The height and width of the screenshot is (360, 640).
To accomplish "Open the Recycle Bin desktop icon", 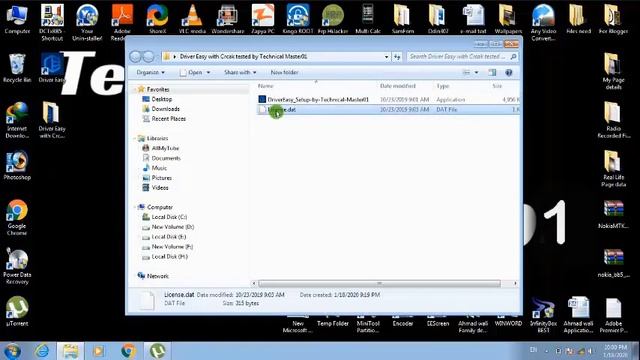I will [17, 67].
